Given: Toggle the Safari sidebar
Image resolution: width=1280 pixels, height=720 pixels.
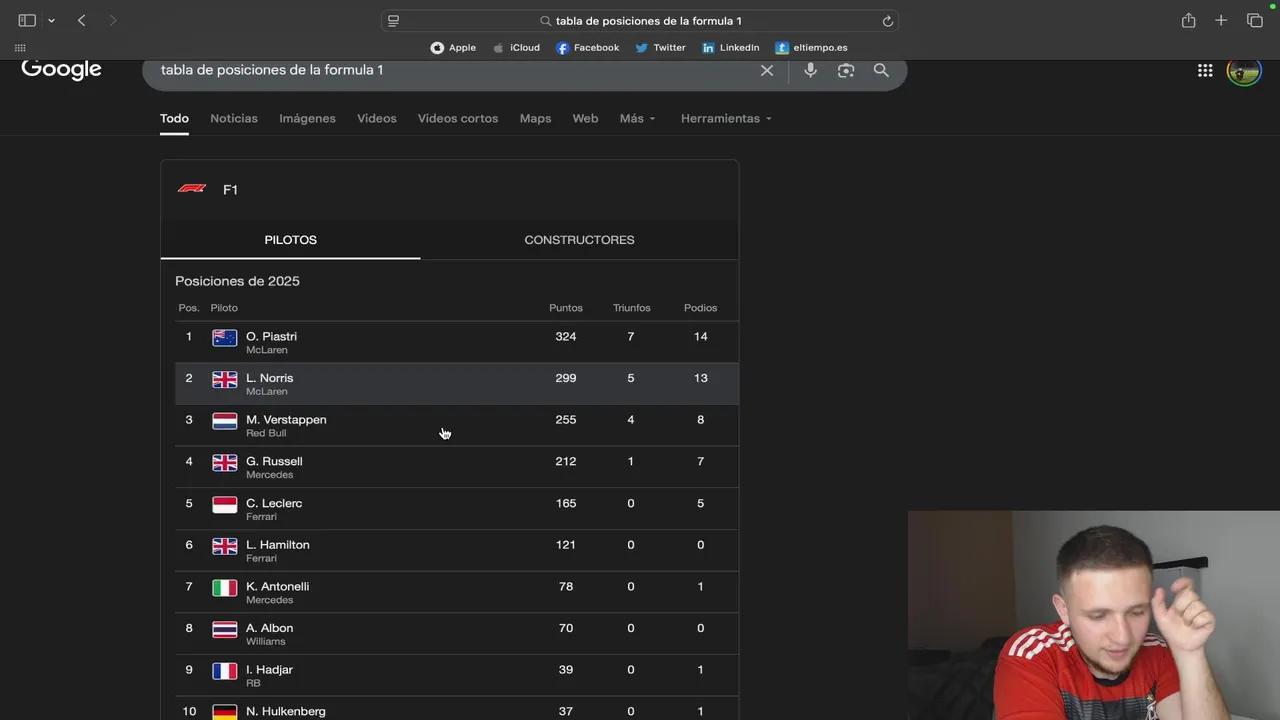Looking at the screenshot, I should coord(27,20).
